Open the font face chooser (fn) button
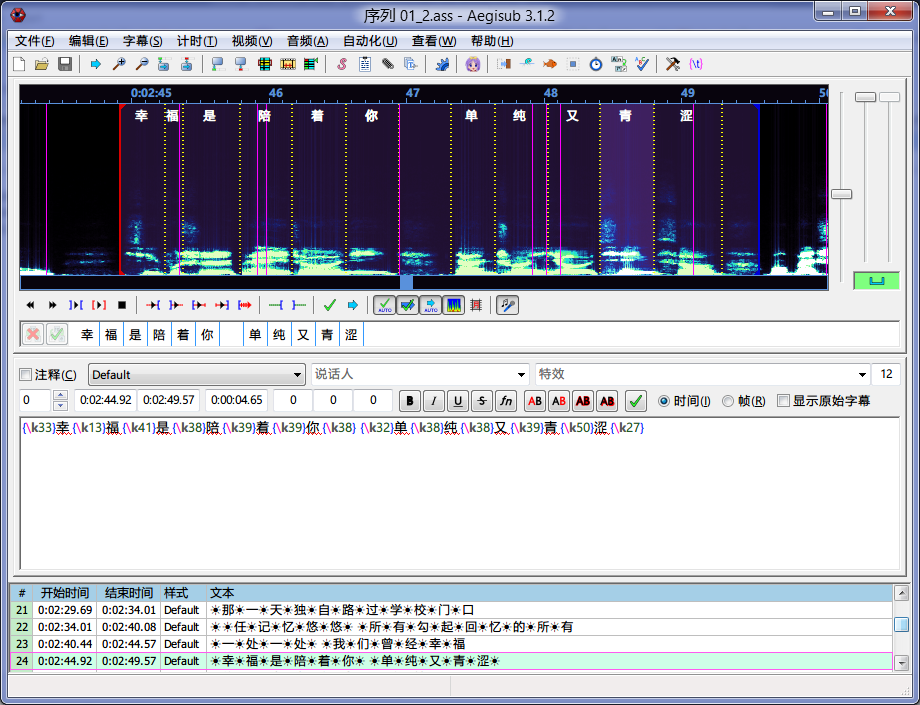The width and height of the screenshot is (920, 705). coord(506,401)
